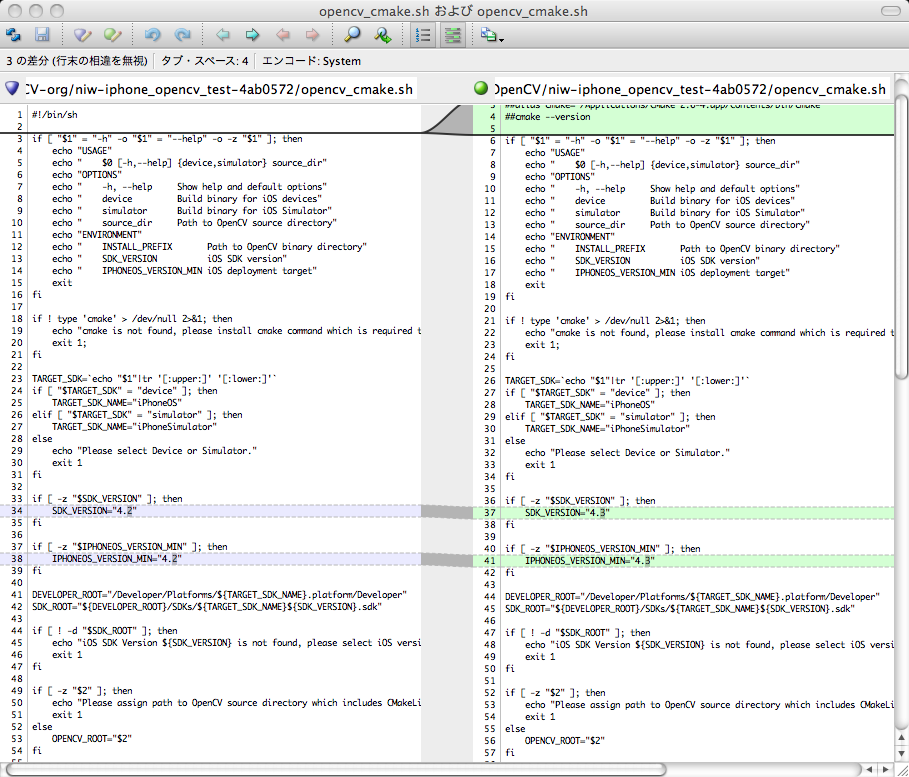
Task: Click right line 37 SDK_VERSION="4.3"
Action: point(567,513)
